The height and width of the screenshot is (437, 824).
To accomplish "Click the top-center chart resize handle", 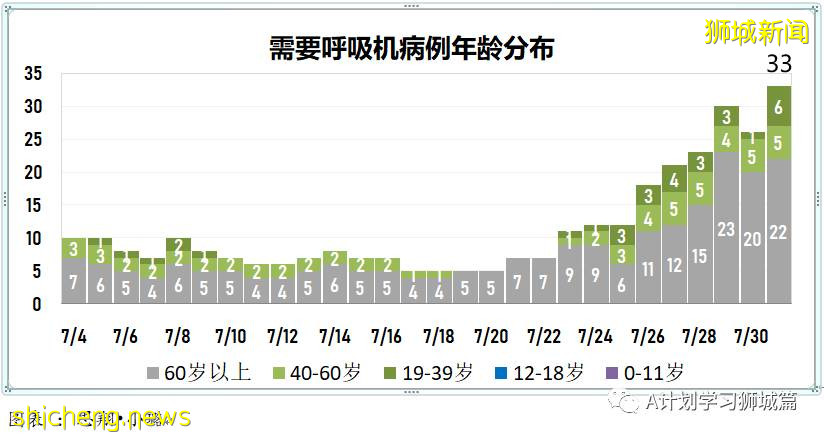I will [411, 6].
